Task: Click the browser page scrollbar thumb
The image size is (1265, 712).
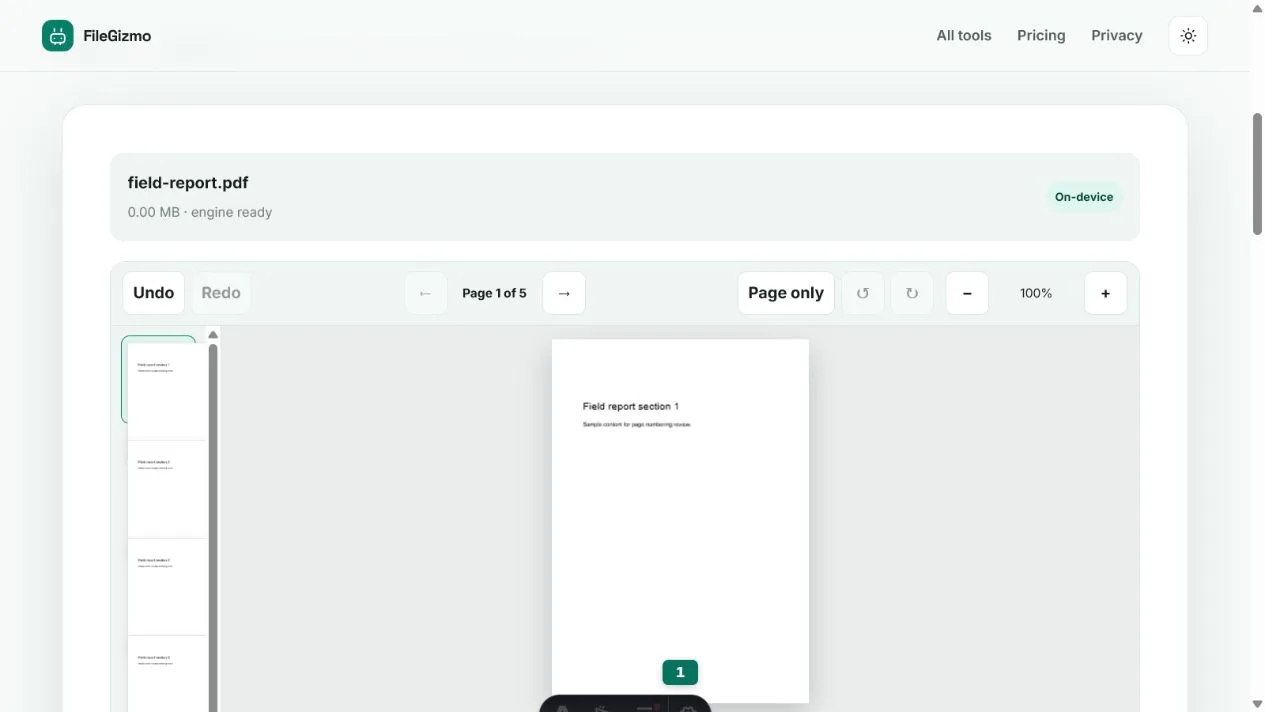Action: (1257, 174)
